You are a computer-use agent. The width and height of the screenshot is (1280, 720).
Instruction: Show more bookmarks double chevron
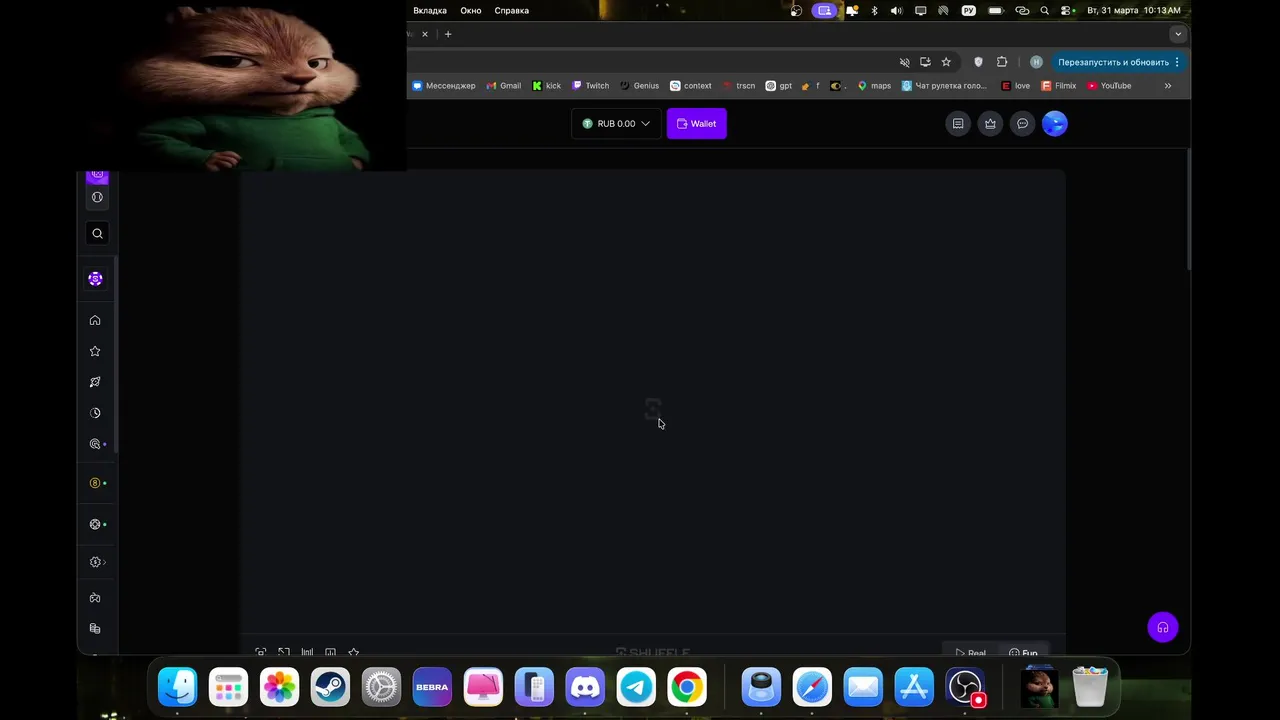1168,86
